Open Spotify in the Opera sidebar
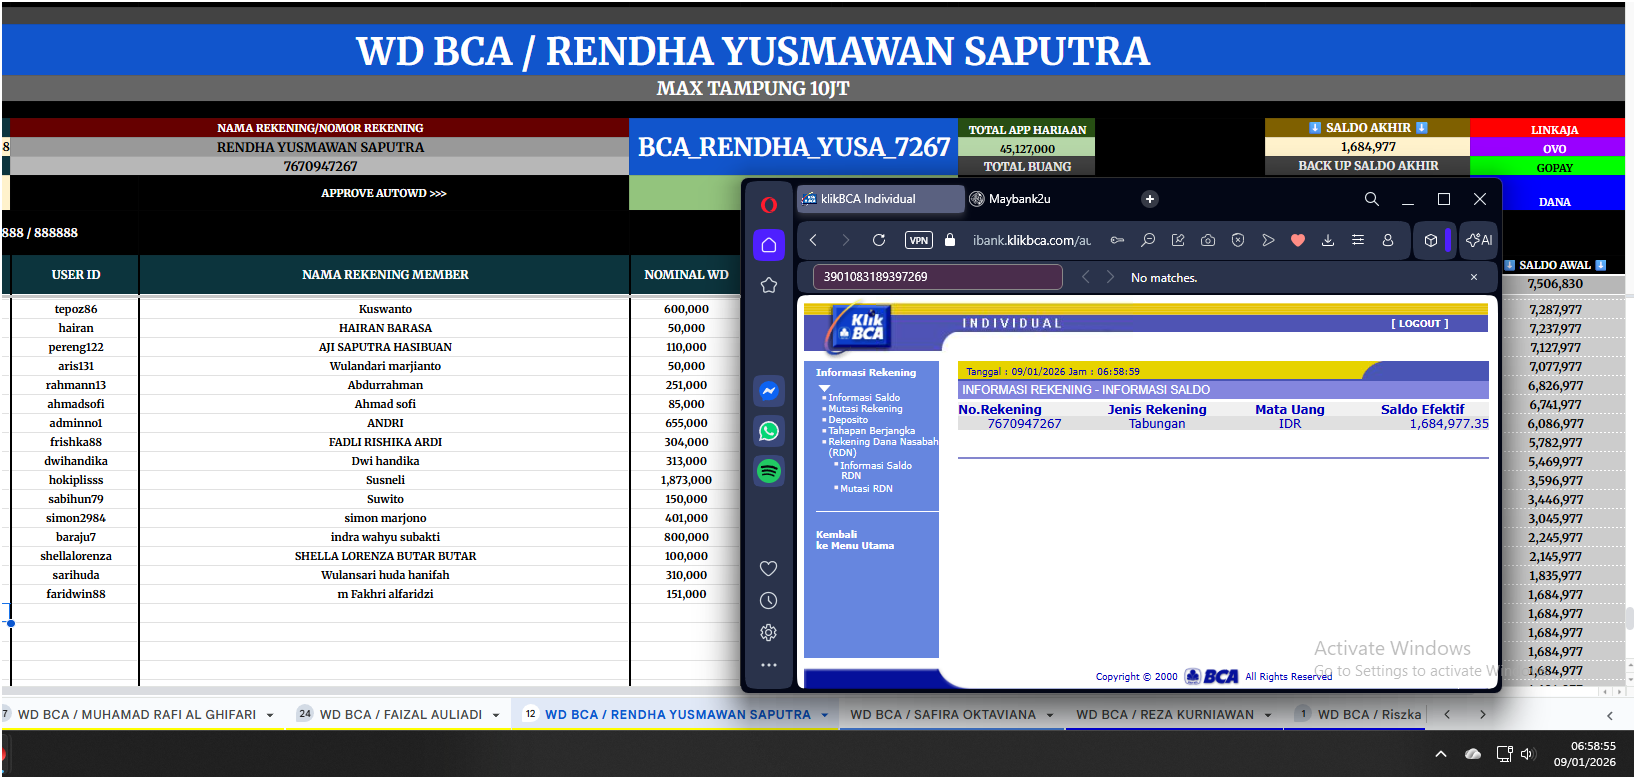1636x779 pixels. pos(769,471)
